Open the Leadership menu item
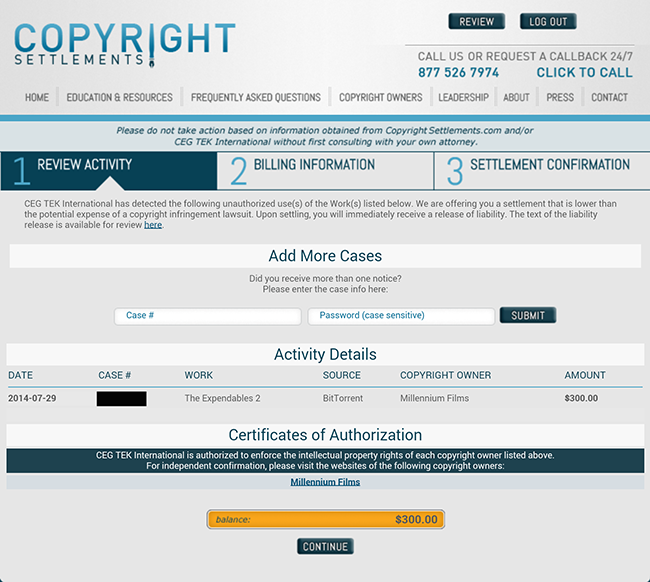Viewport: 650px width, 582px height. [x=463, y=97]
